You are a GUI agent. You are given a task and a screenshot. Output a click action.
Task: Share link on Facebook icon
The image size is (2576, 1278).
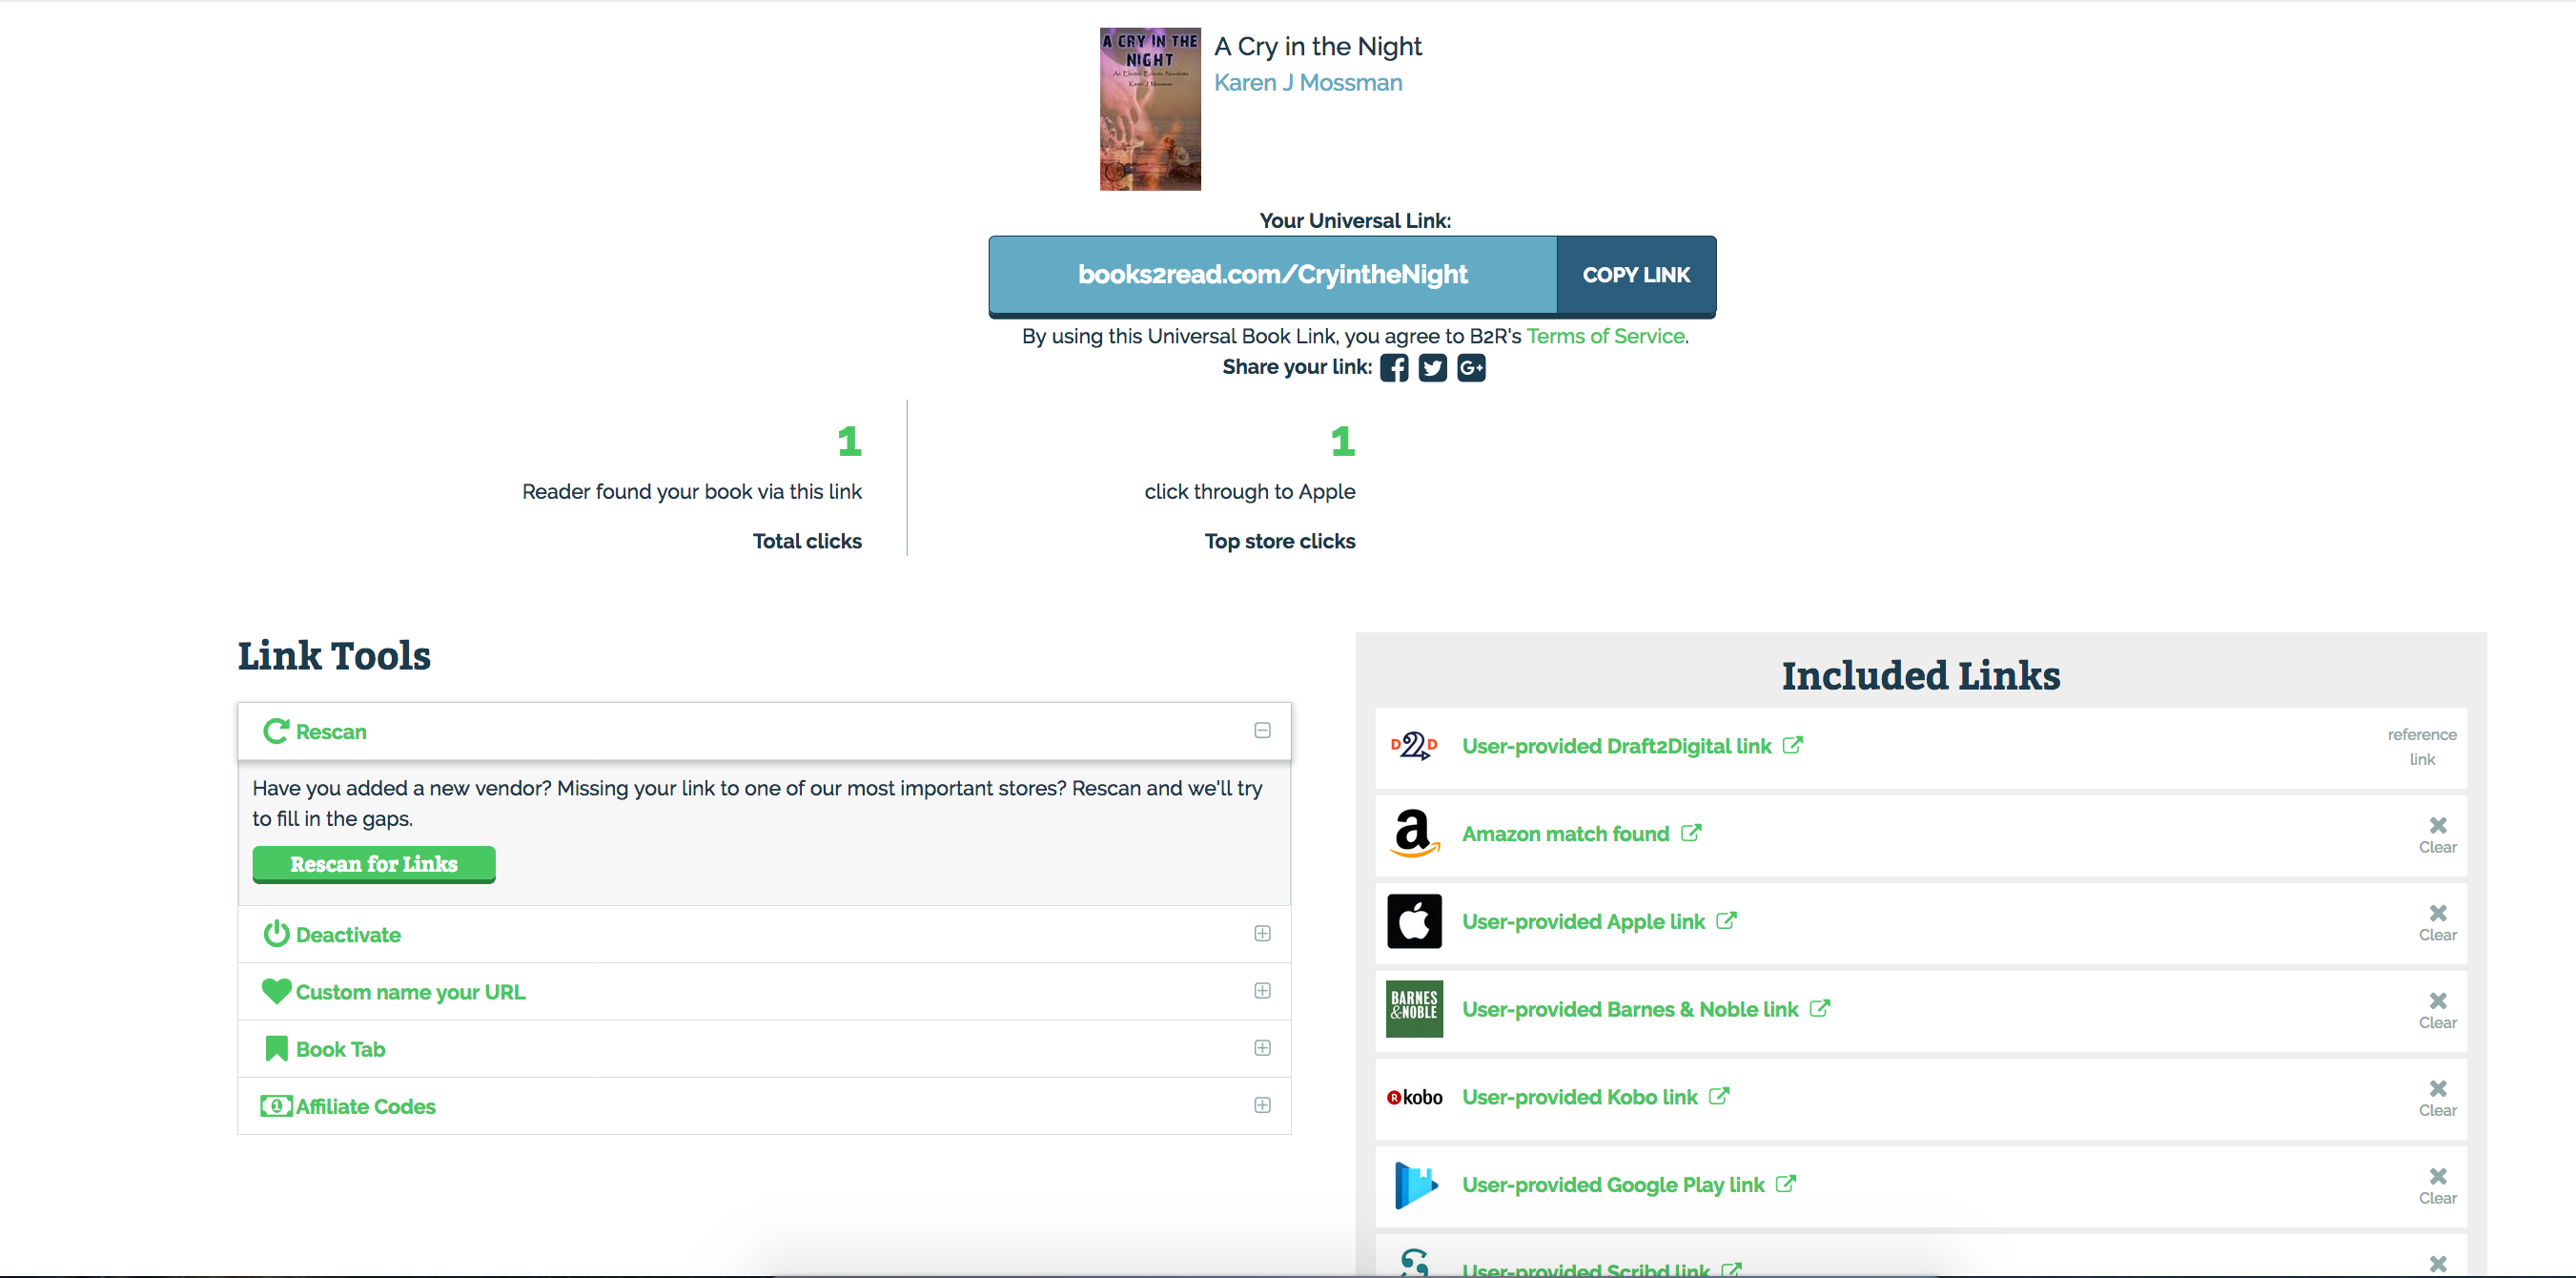click(1394, 368)
